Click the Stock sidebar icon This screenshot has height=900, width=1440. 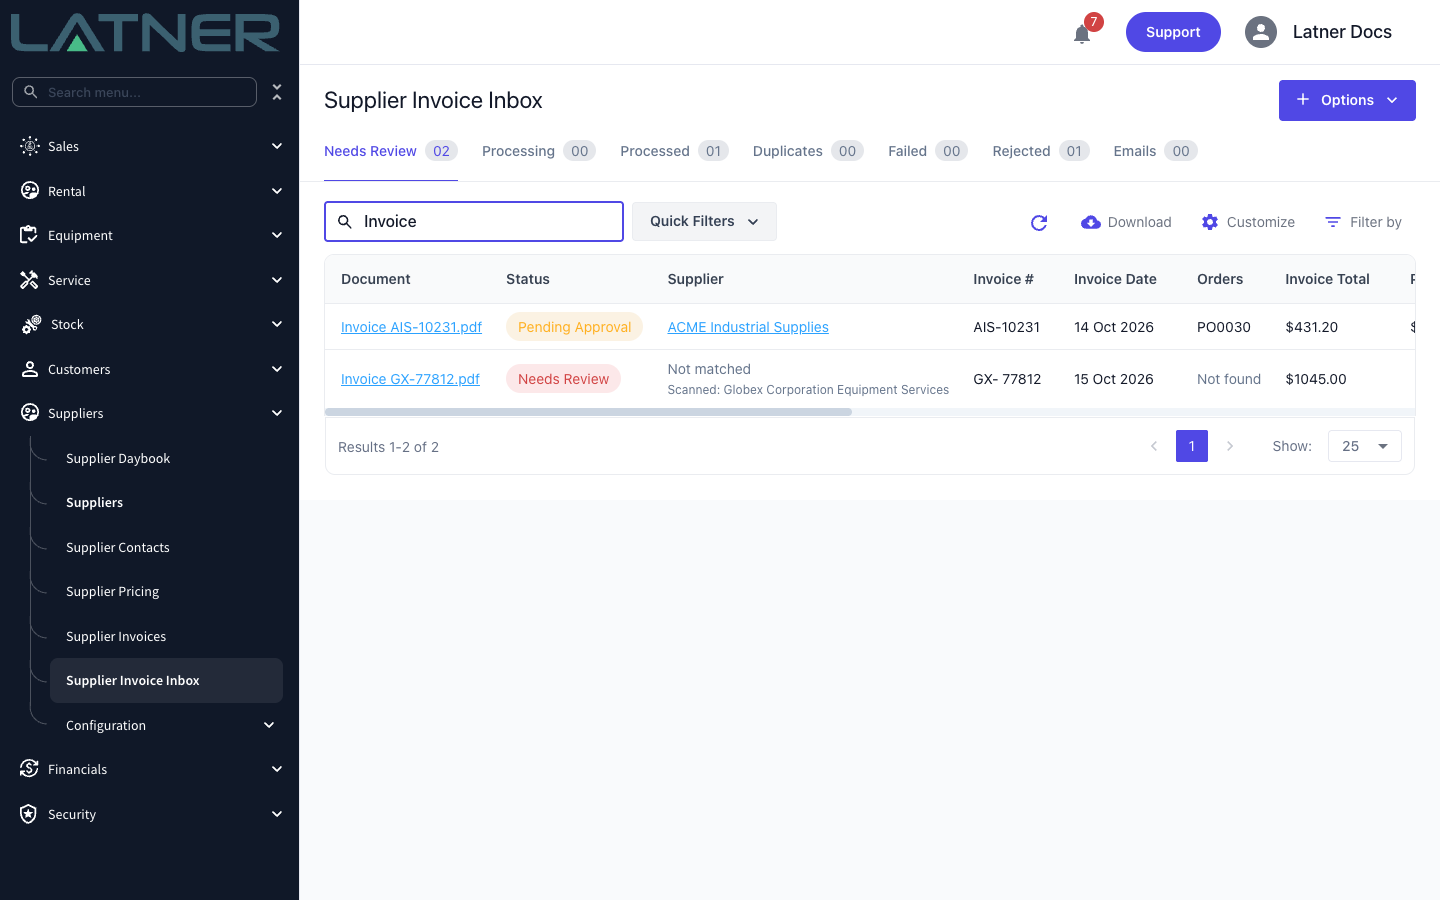tap(31, 324)
